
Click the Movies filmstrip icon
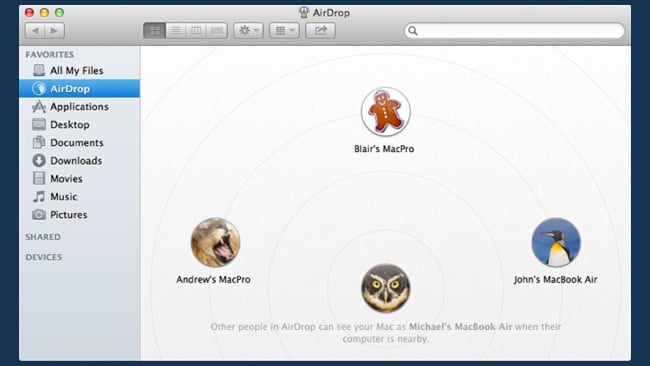[x=39, y=178]
